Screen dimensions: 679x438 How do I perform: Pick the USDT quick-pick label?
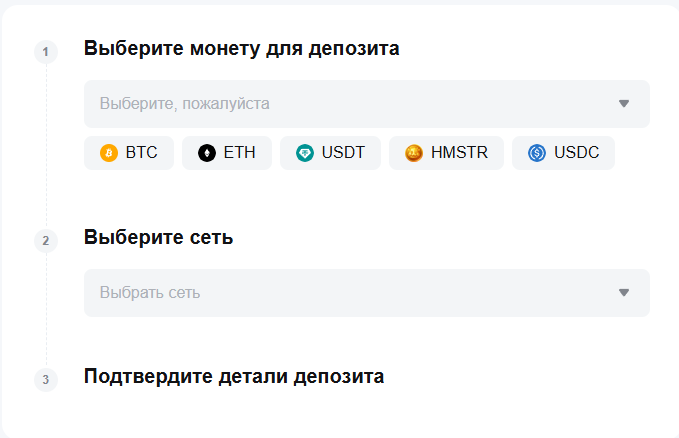343,153
